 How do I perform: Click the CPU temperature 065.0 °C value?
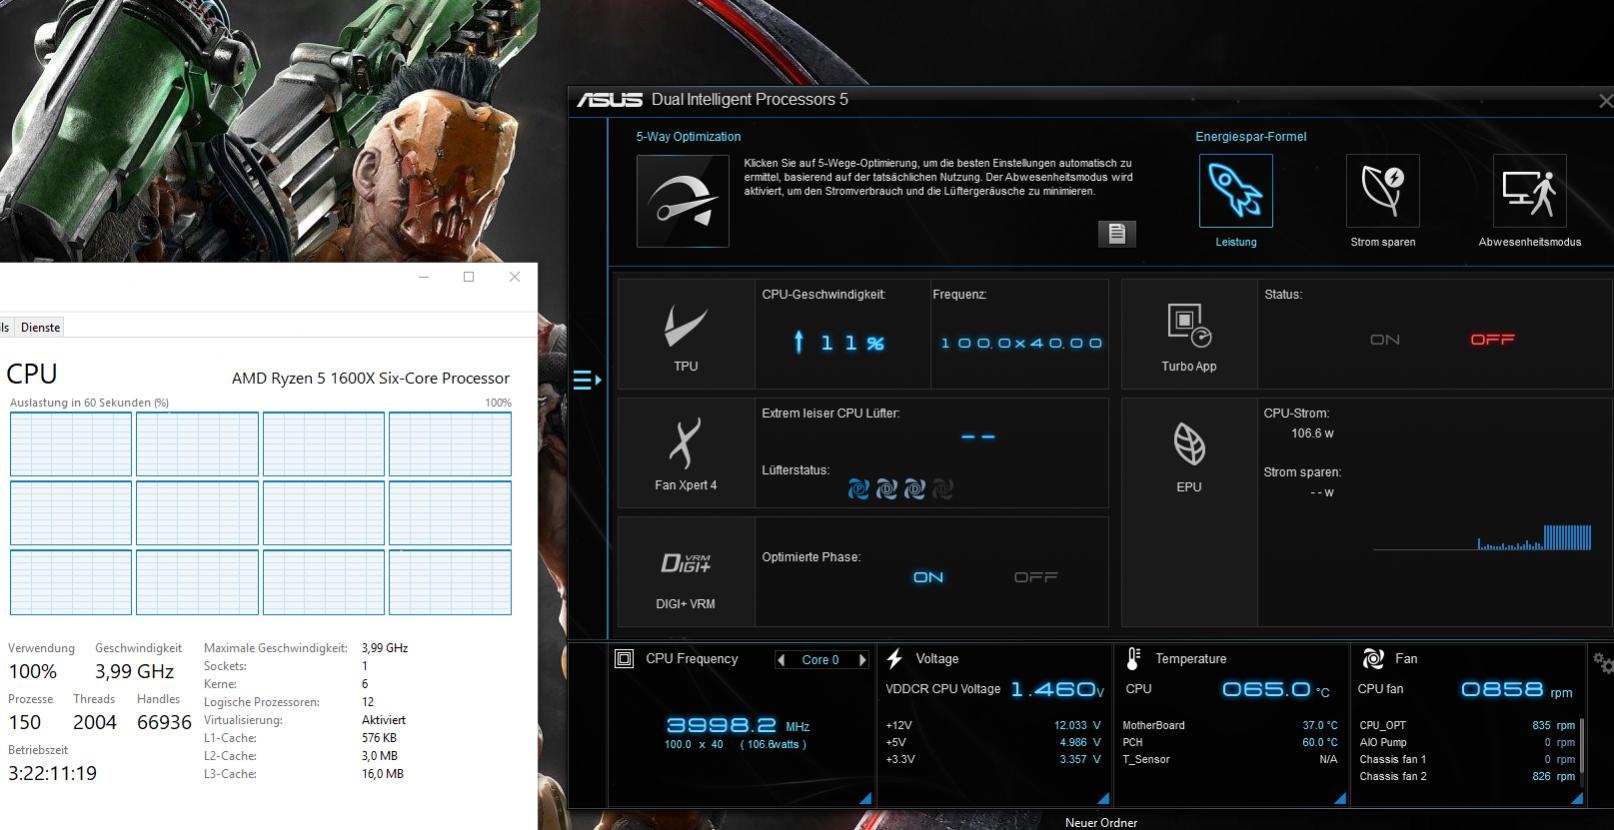point(1276,689)
